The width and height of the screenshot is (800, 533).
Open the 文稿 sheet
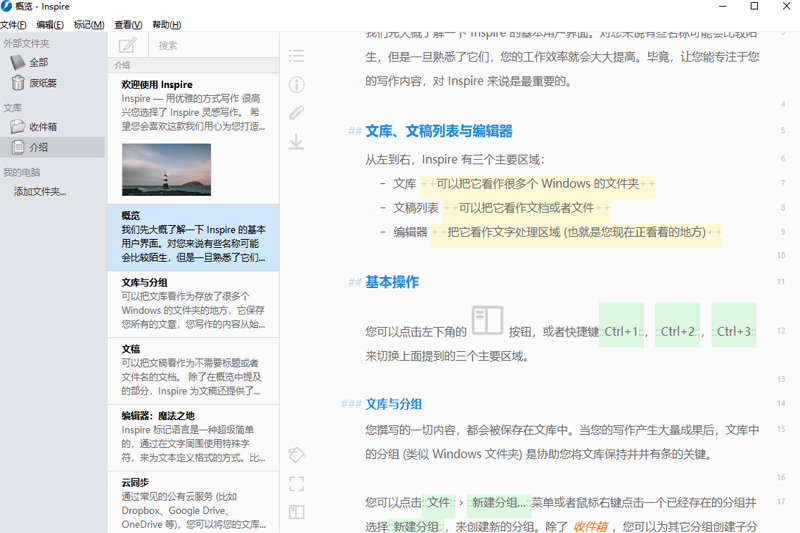[x=193, y=371]
